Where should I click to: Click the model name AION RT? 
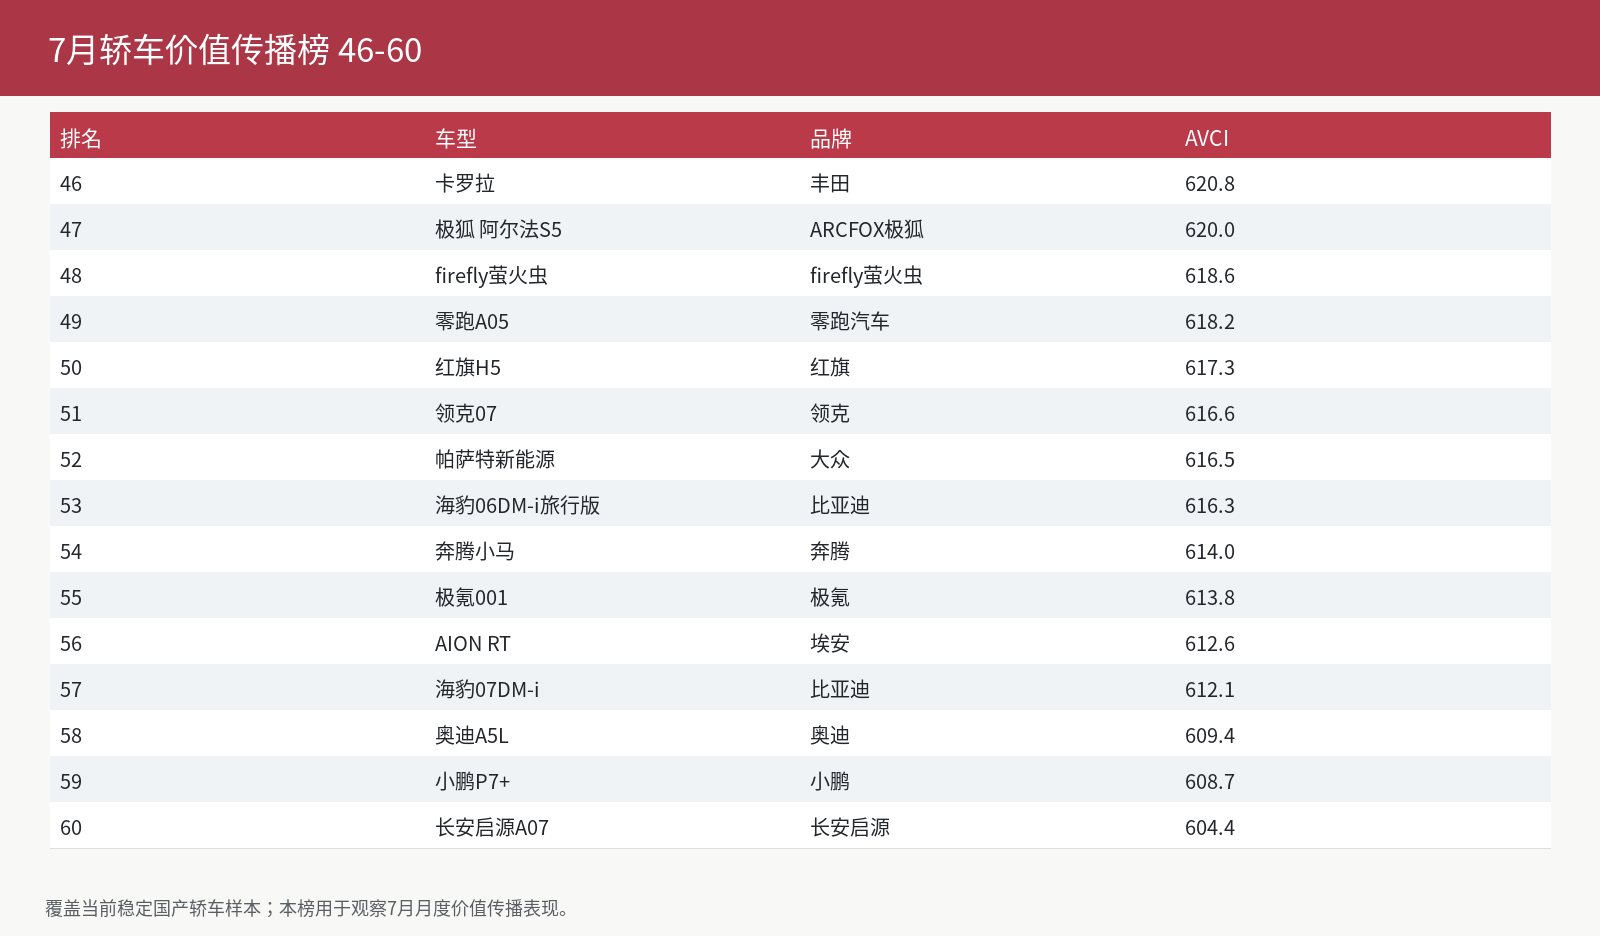473,644
